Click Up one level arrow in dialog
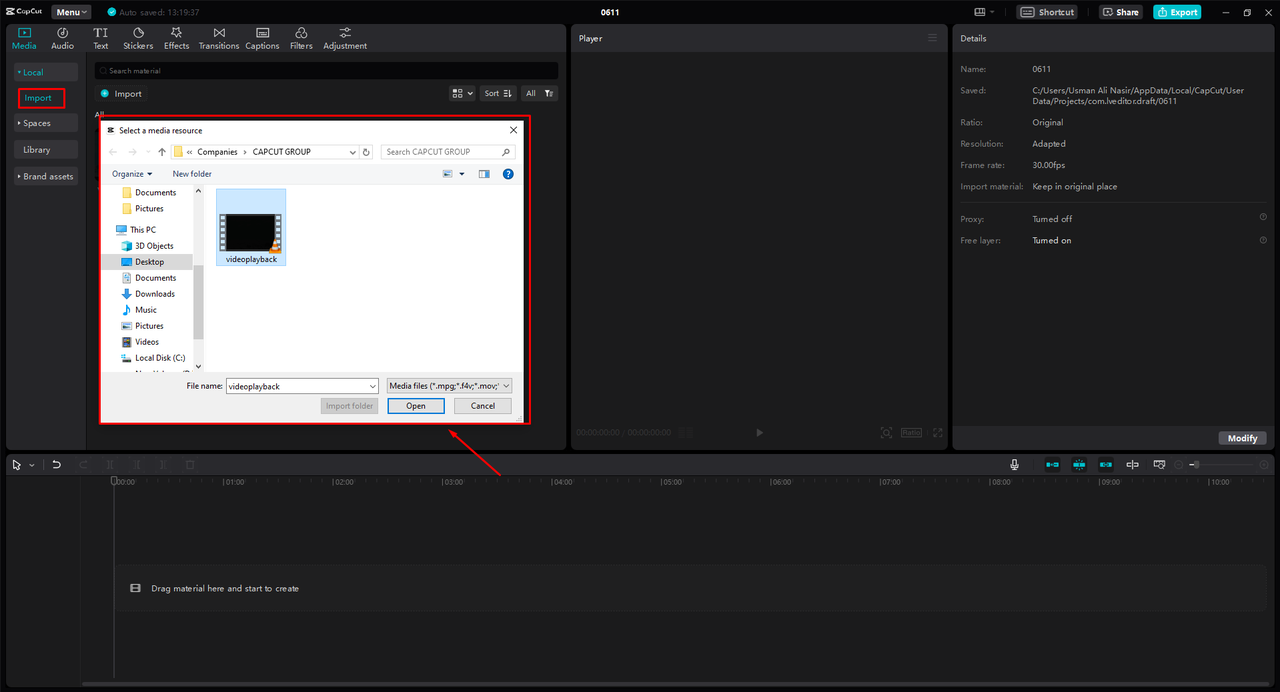The width and height of the screenshot is (1280, 692). tap(162, 152)
